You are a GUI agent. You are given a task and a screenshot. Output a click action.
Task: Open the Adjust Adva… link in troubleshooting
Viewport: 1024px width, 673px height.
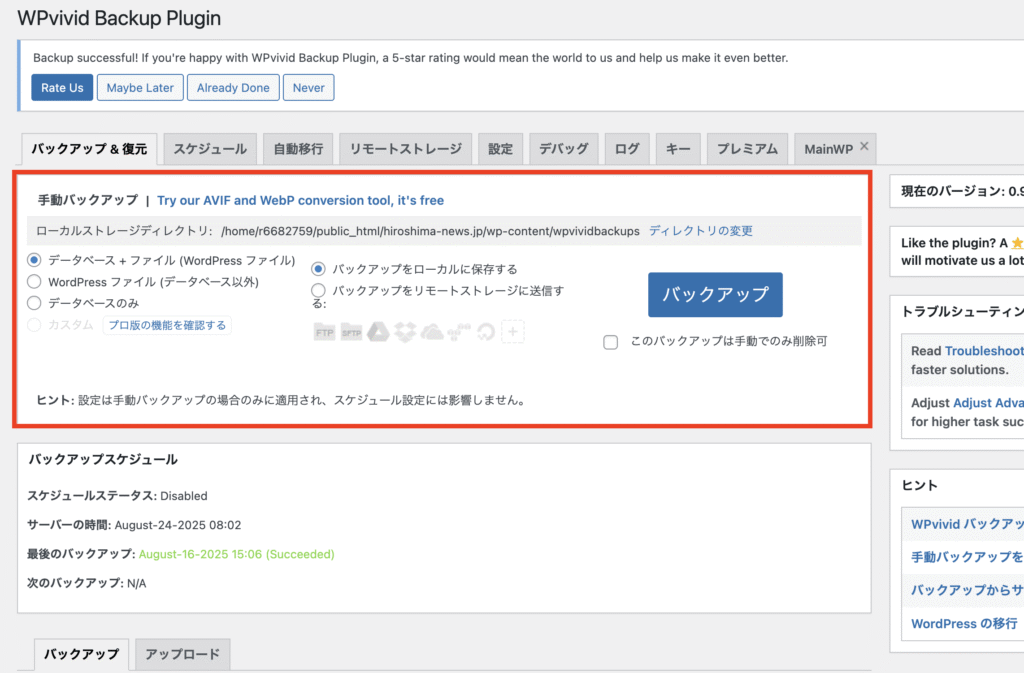tap(989, 403)
